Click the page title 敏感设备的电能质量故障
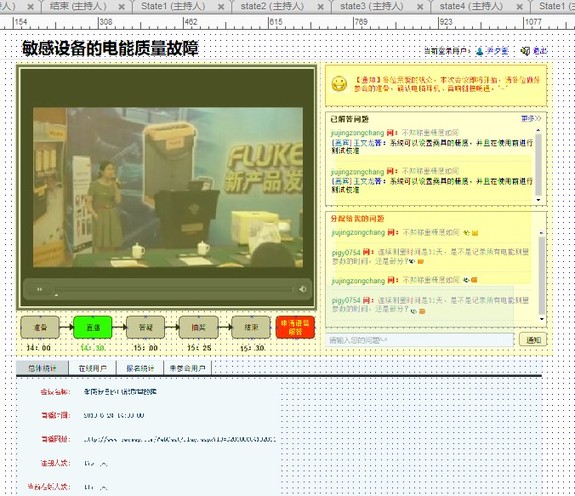The width and height of the screenshot is (575, 496). click(x=110, y=48)
